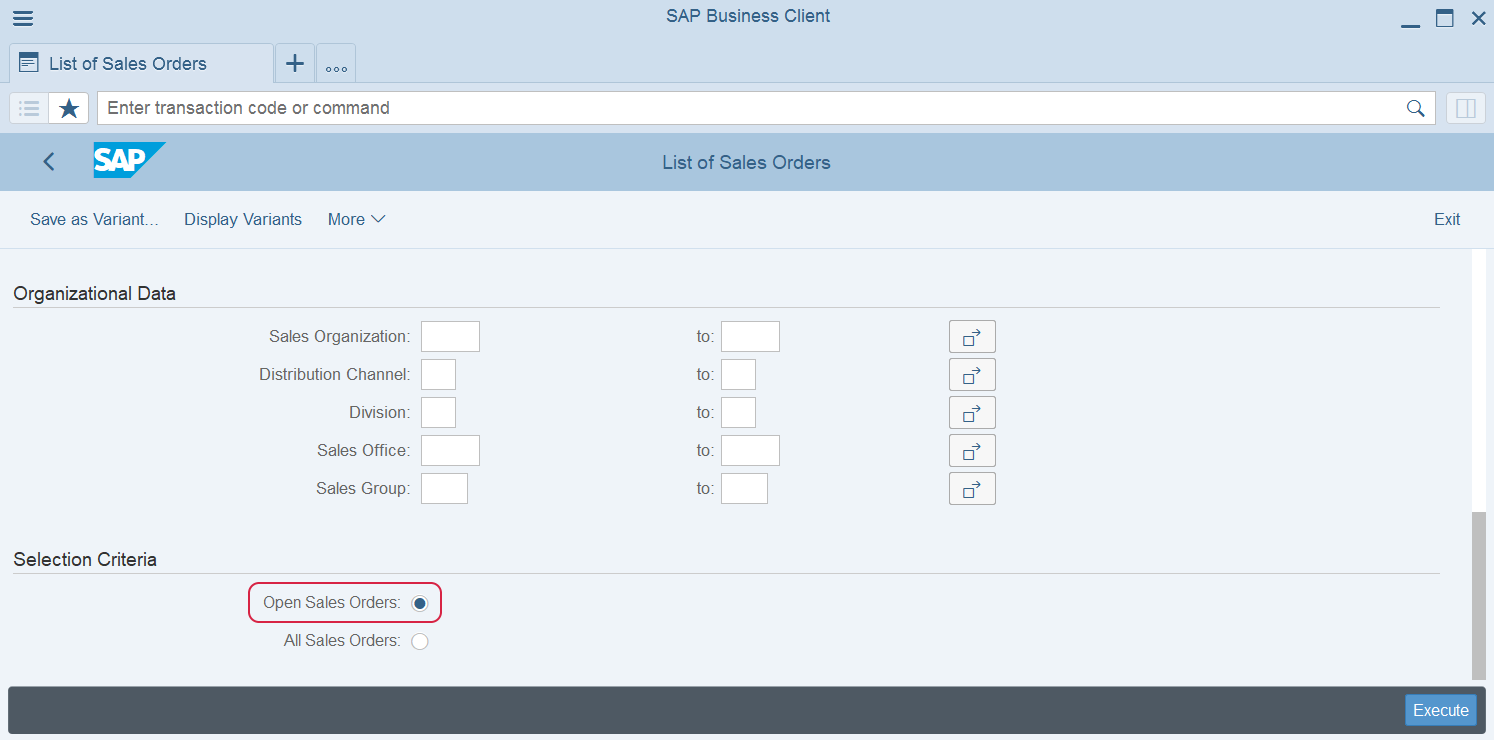1494x740 pixels.
Task: Click the Execute button
Action: (x=1441, y=710)
